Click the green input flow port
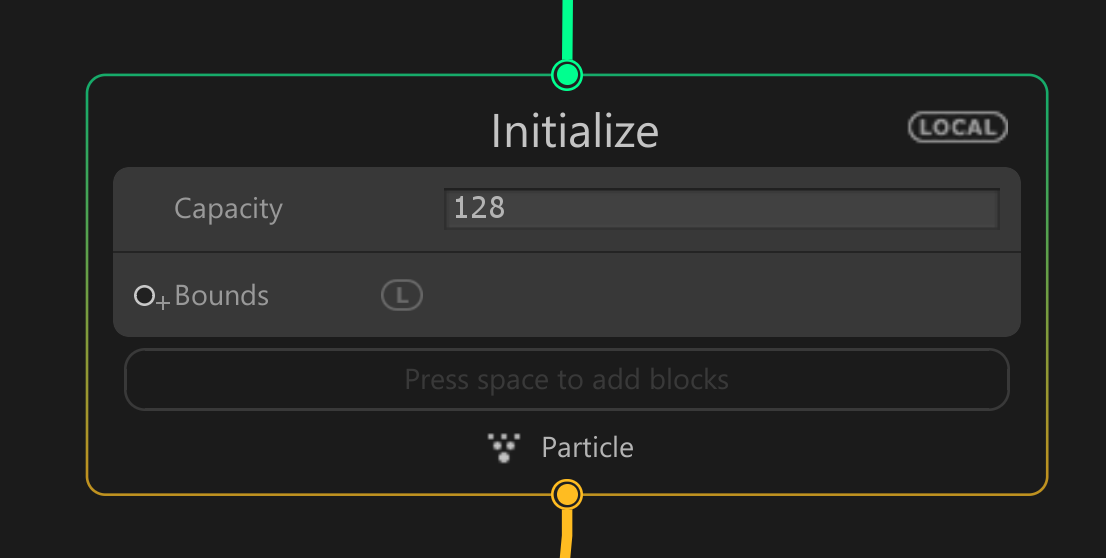The width and height of the screenshot is (1106, 558). 567,74
